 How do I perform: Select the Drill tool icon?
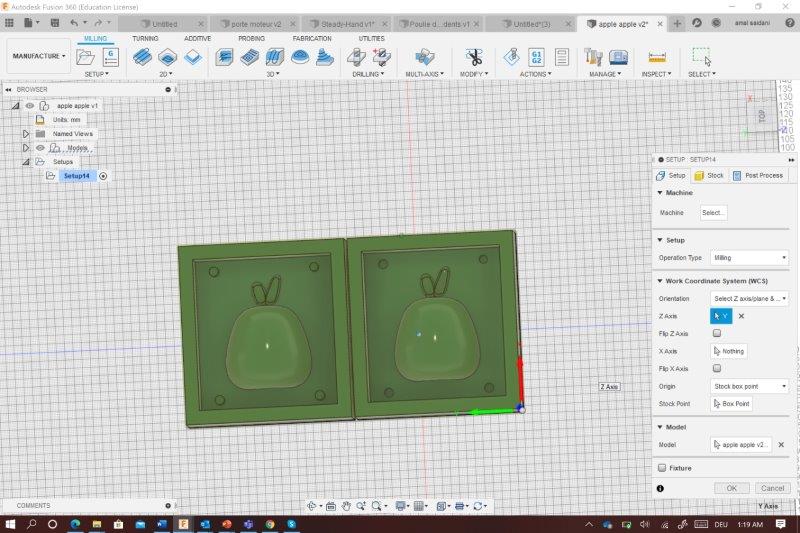357,57
